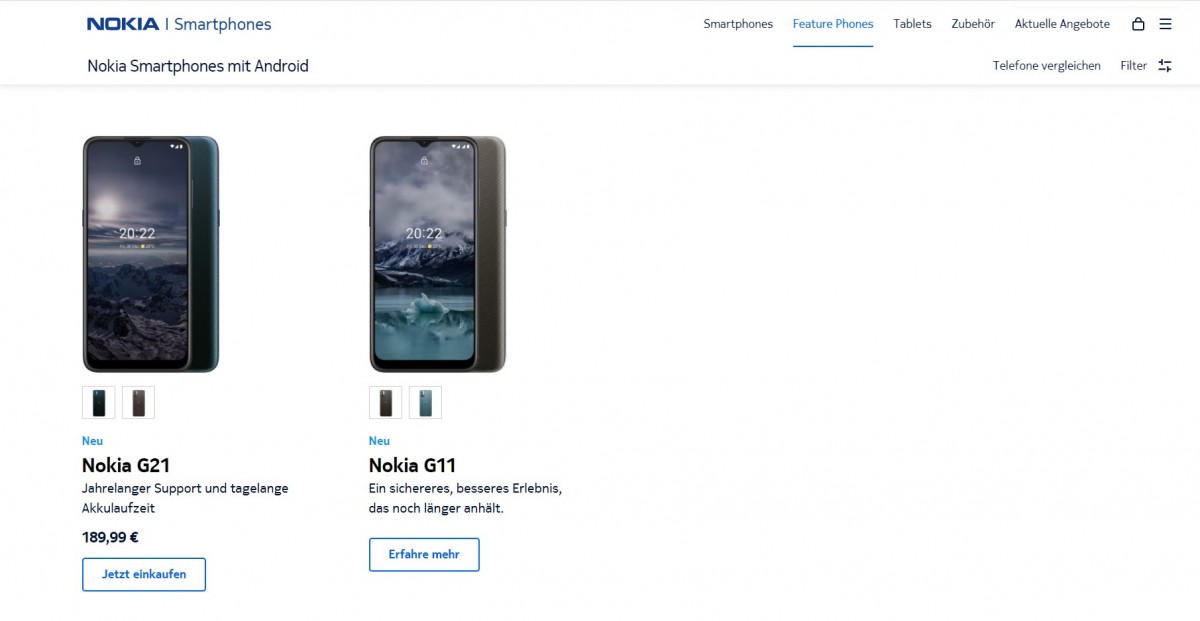The height and width of the screenshot is (621, 1200).
Task: Open the hamburger menu icon
Action: pos(1165,24)
